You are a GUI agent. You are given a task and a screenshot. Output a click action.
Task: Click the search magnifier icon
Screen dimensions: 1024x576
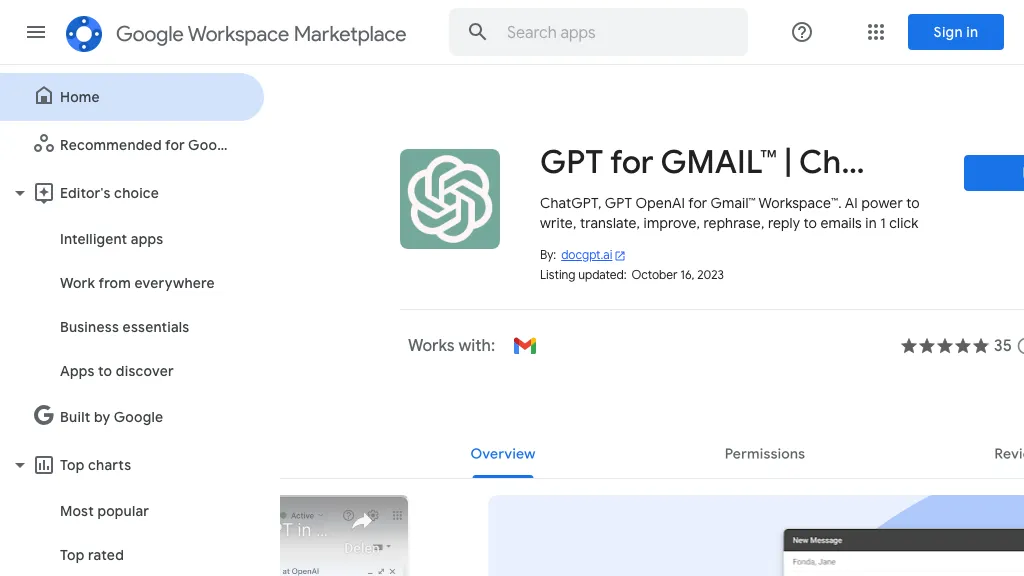(478, 32)
